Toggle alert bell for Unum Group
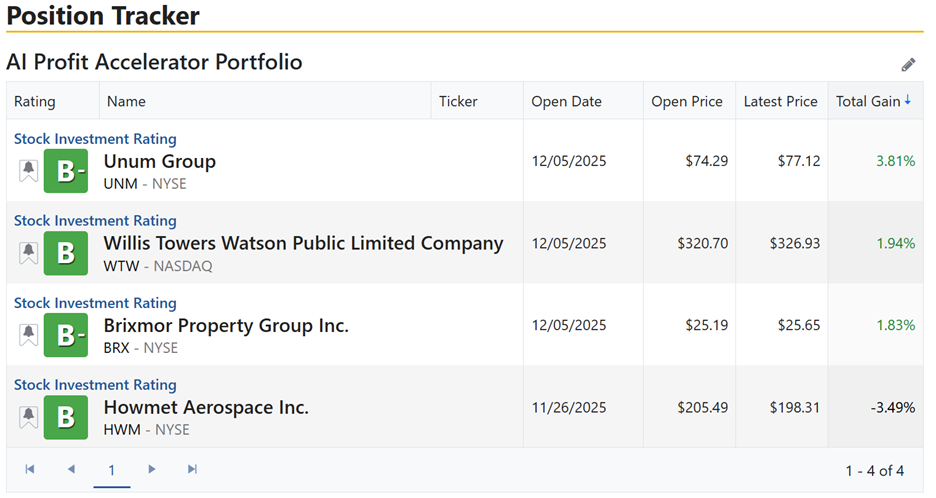 [28, 171]
